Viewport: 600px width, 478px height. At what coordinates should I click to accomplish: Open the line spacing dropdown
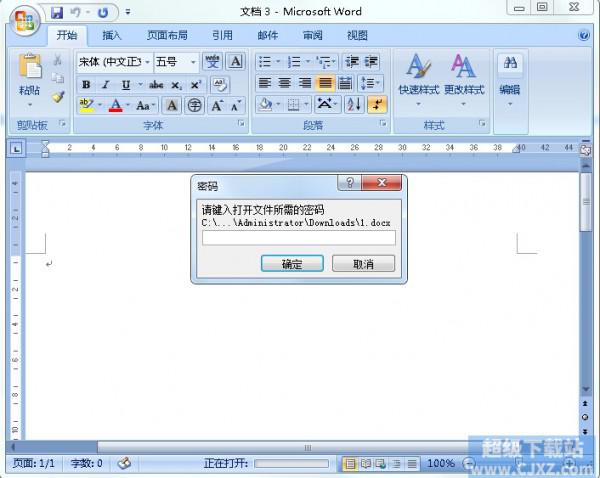point(370,83)
